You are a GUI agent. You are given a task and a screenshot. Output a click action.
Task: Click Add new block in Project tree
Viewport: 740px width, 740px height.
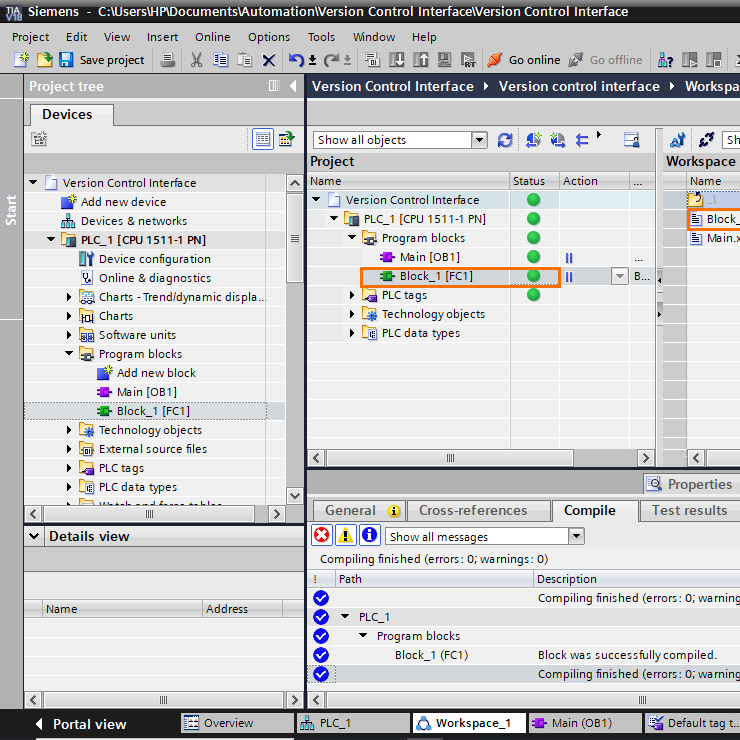(156, 373)
